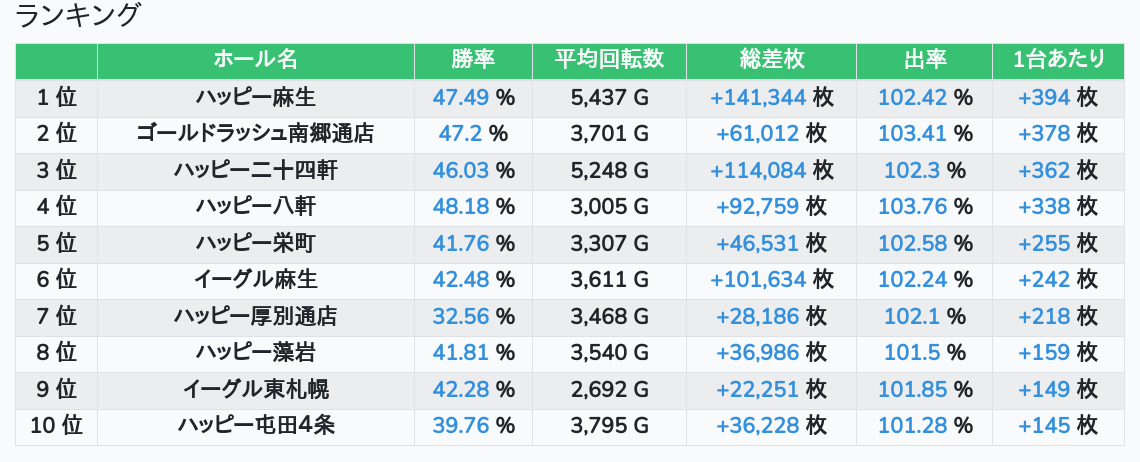Select ハッピー八軒 hall name

pyautogui.click(x=256, y=207)
